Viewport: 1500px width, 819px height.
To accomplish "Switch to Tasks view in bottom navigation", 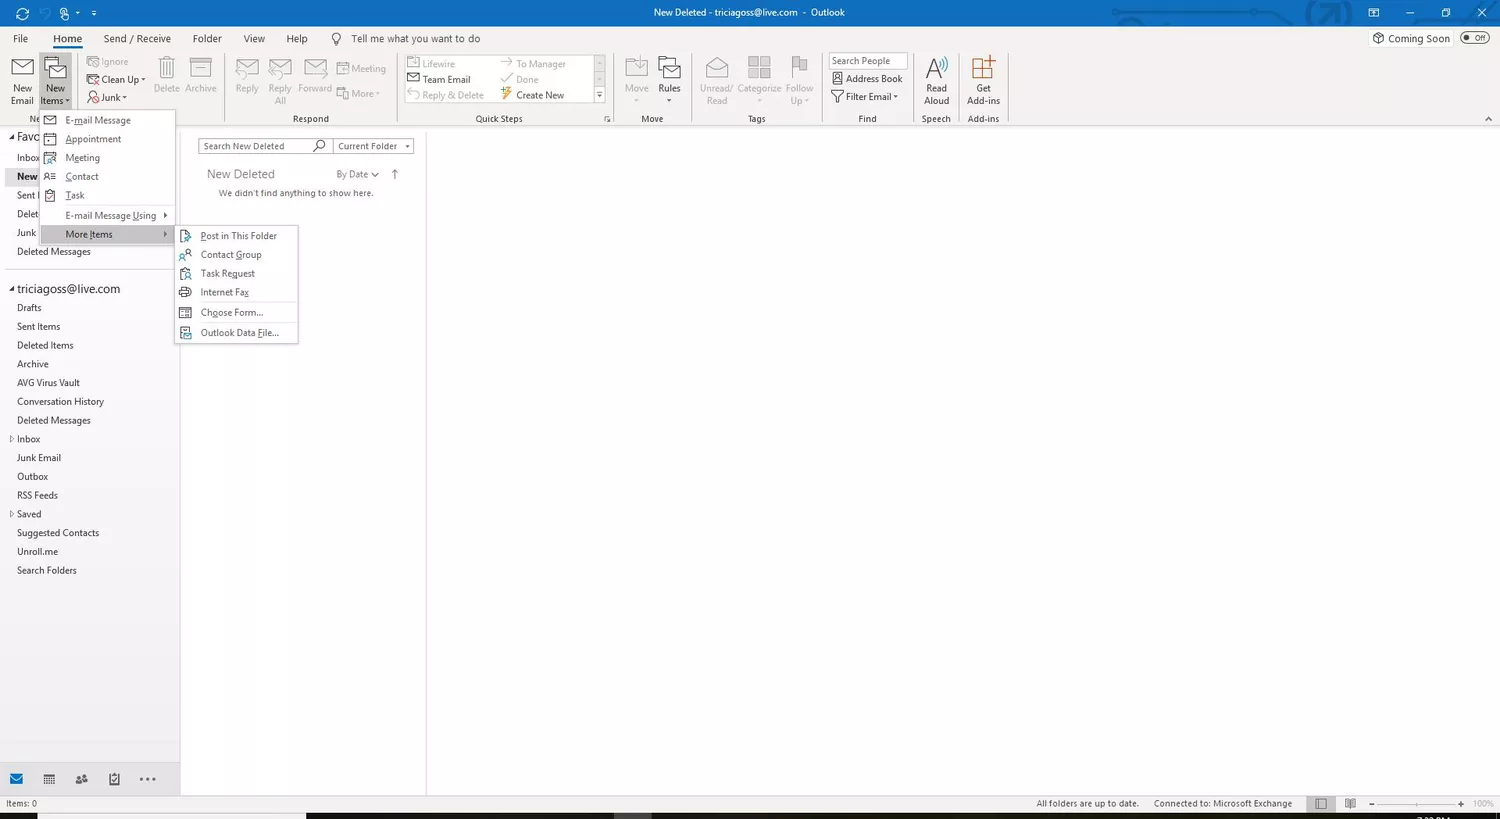I will pos(114,779).
